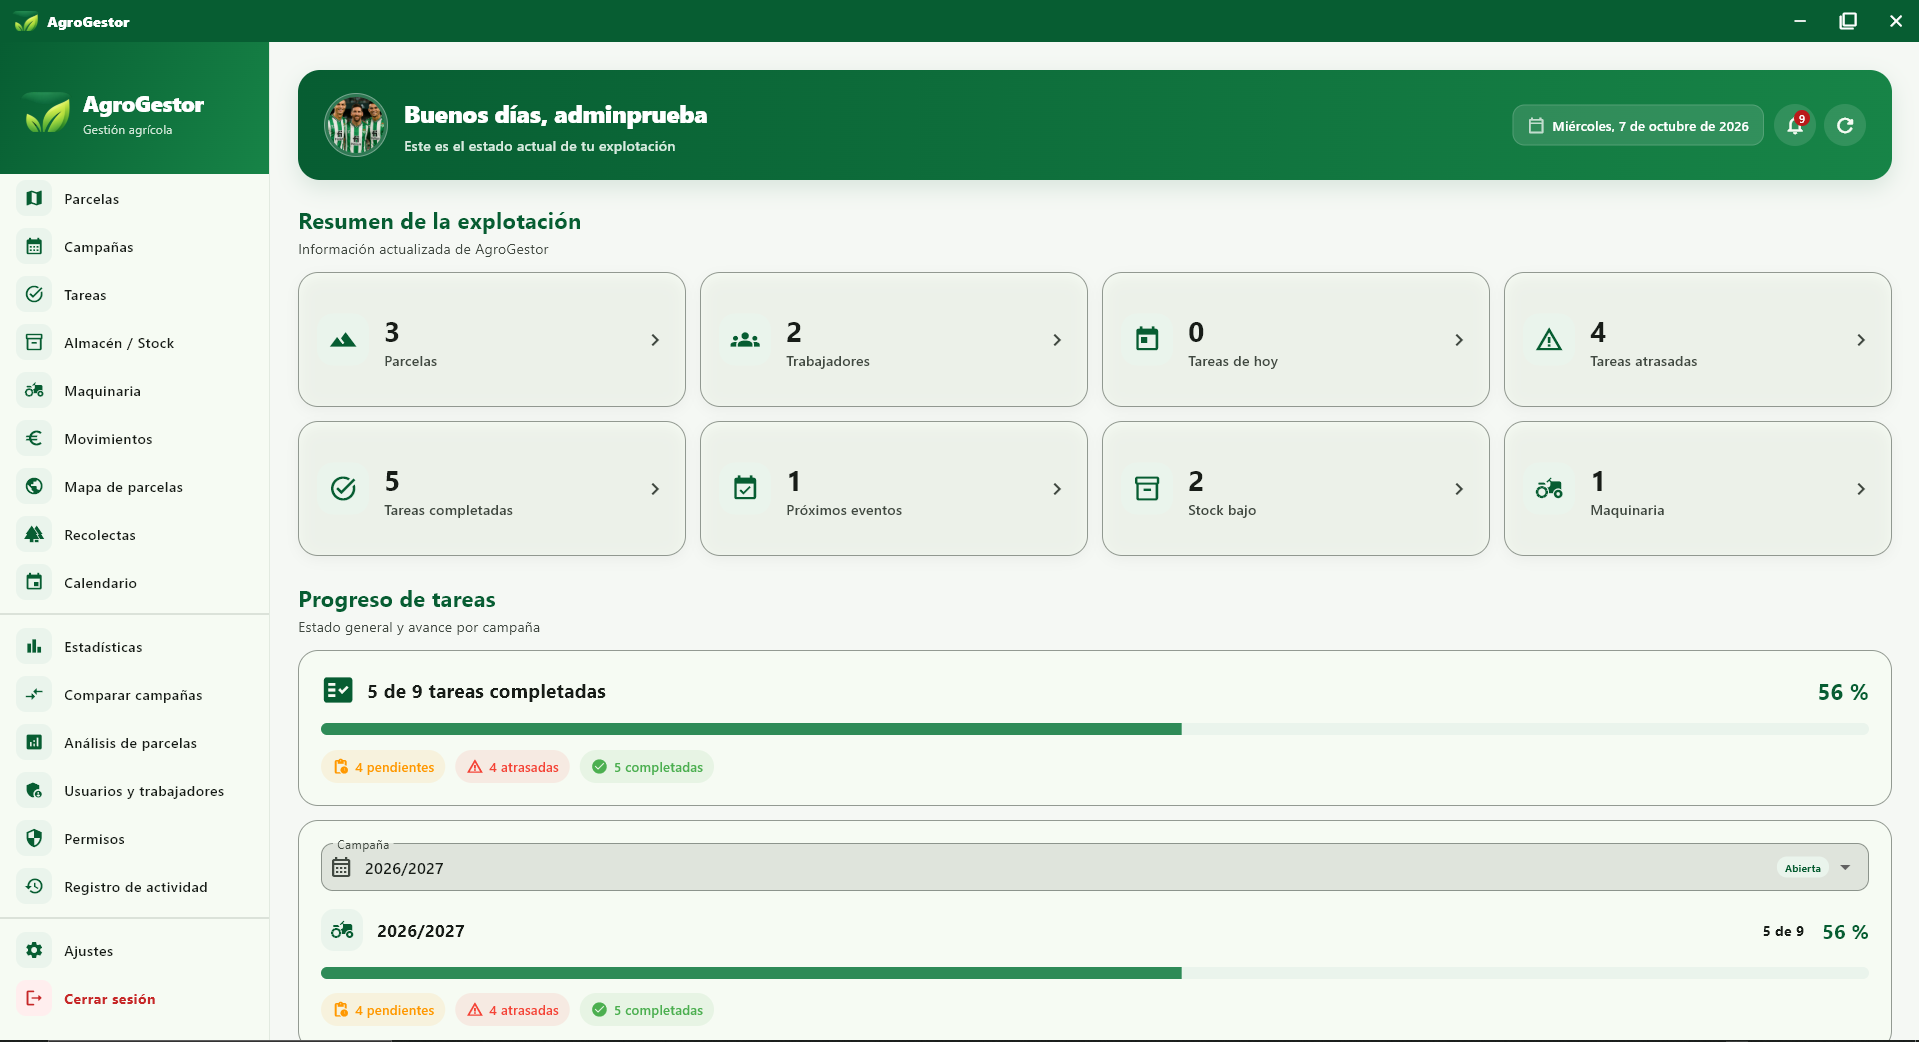Open the Próximos eventos card arrow

(1057, 489)
